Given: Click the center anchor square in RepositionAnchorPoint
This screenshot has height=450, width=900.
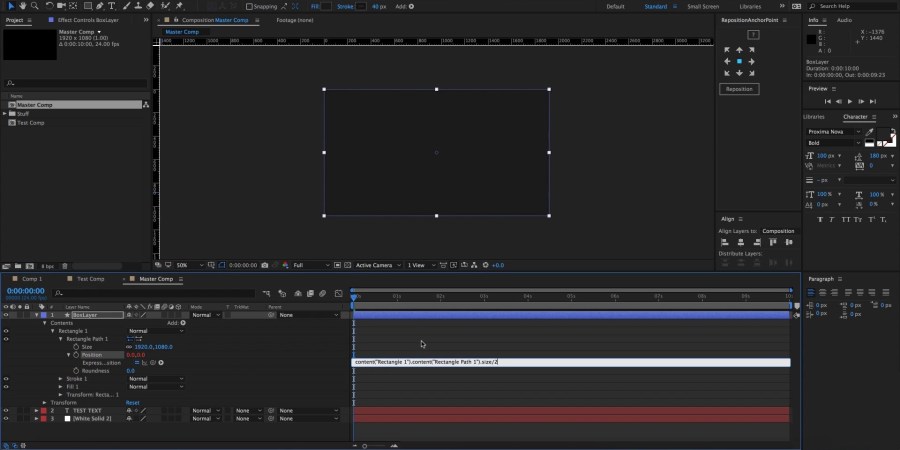Looking at the screenshot, I should [x=739, y=61].
